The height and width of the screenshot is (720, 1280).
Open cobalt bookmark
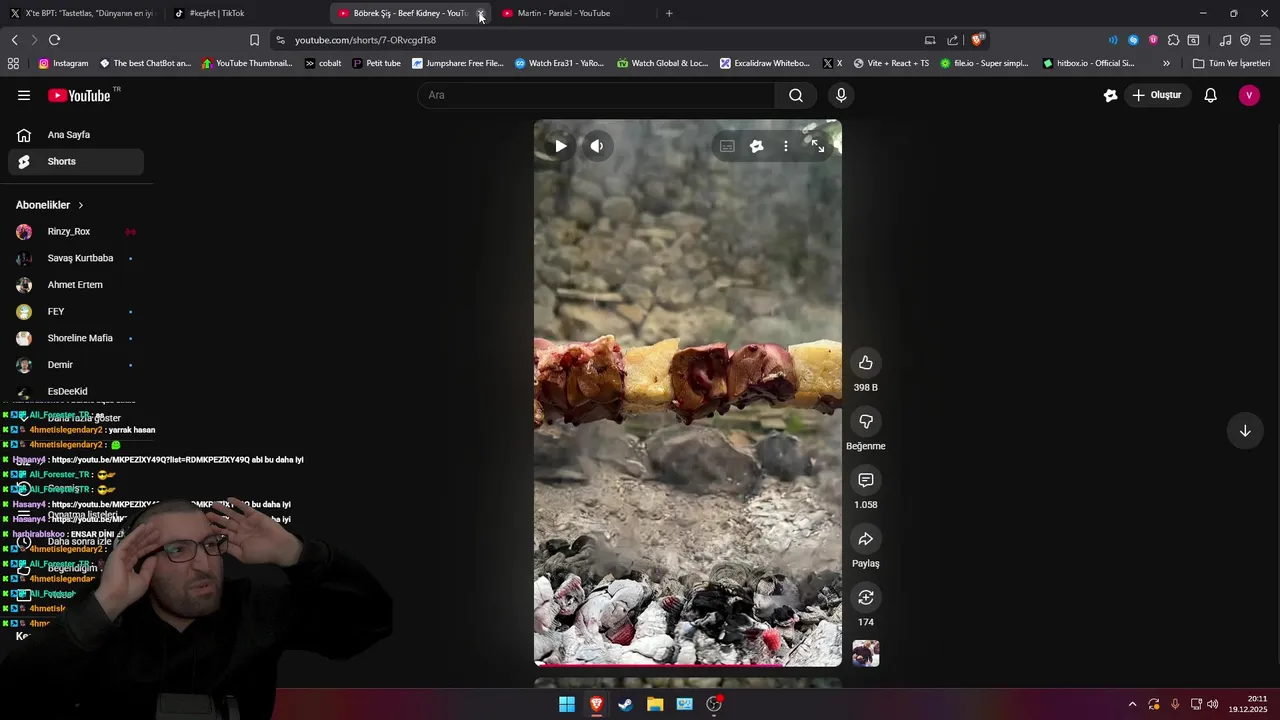(x=323, y=63)
